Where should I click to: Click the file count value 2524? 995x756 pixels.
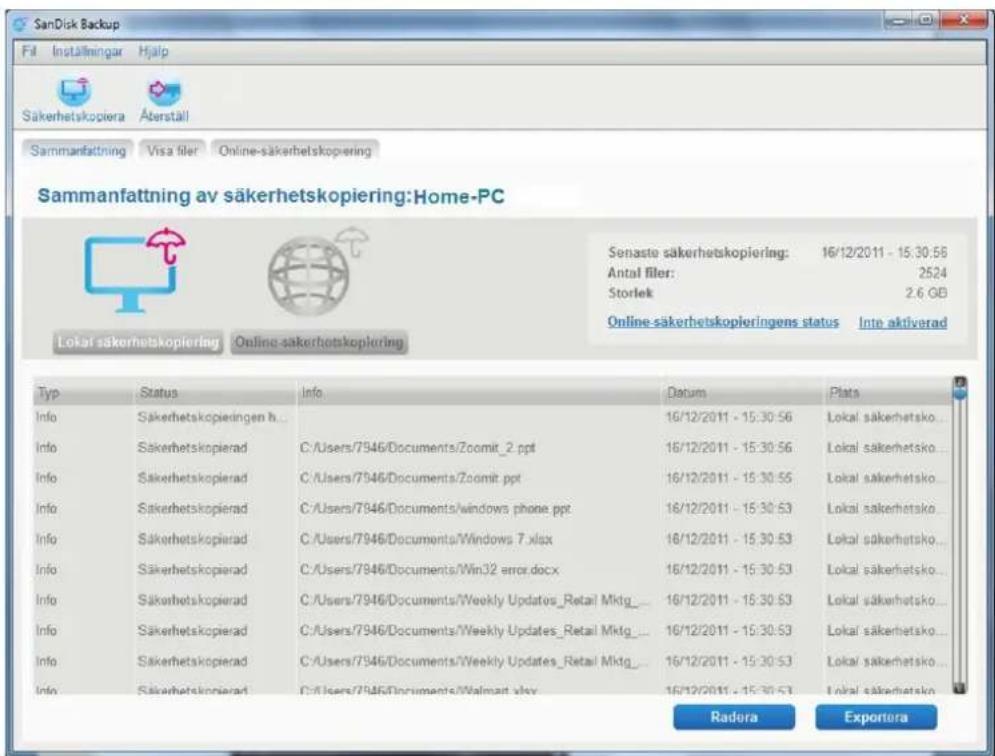(932, 273)
